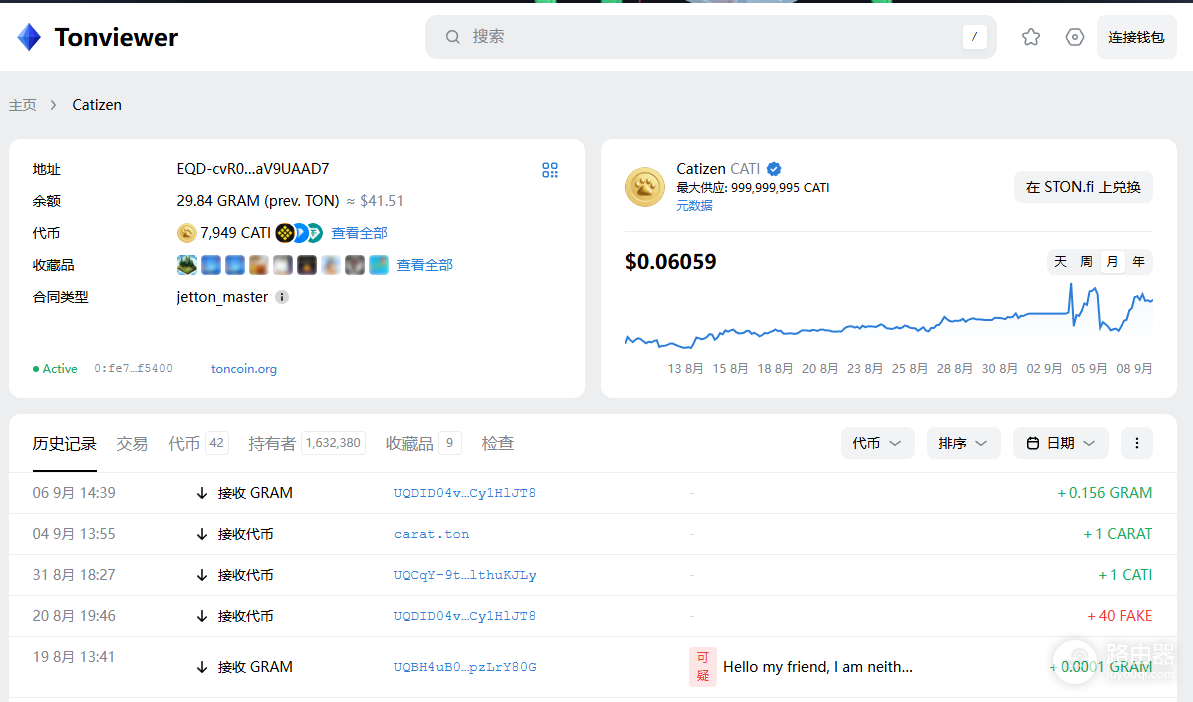Open first collectible thumbnail

[186, 265]
